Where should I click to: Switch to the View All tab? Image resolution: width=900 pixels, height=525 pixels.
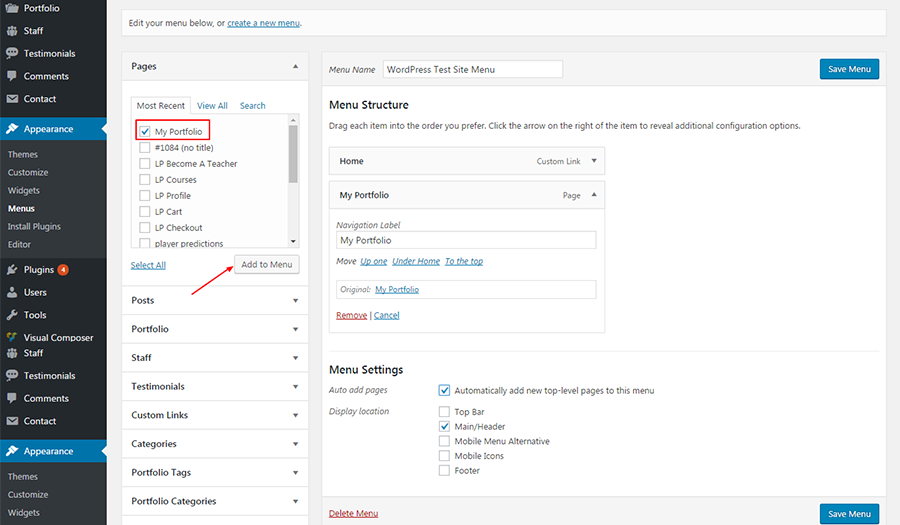coord(212,106)
